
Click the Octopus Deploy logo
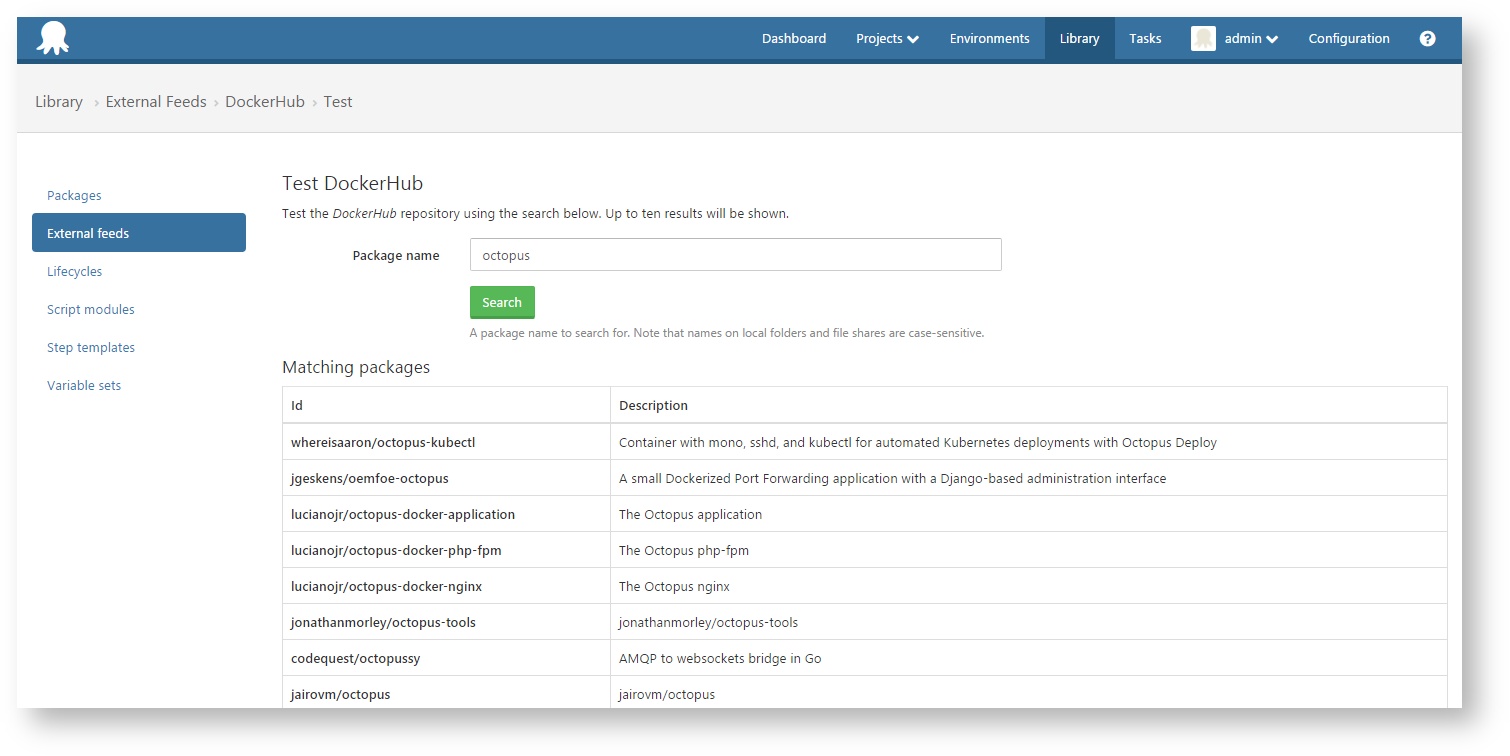pyautogui.click(x=51, y=37)
